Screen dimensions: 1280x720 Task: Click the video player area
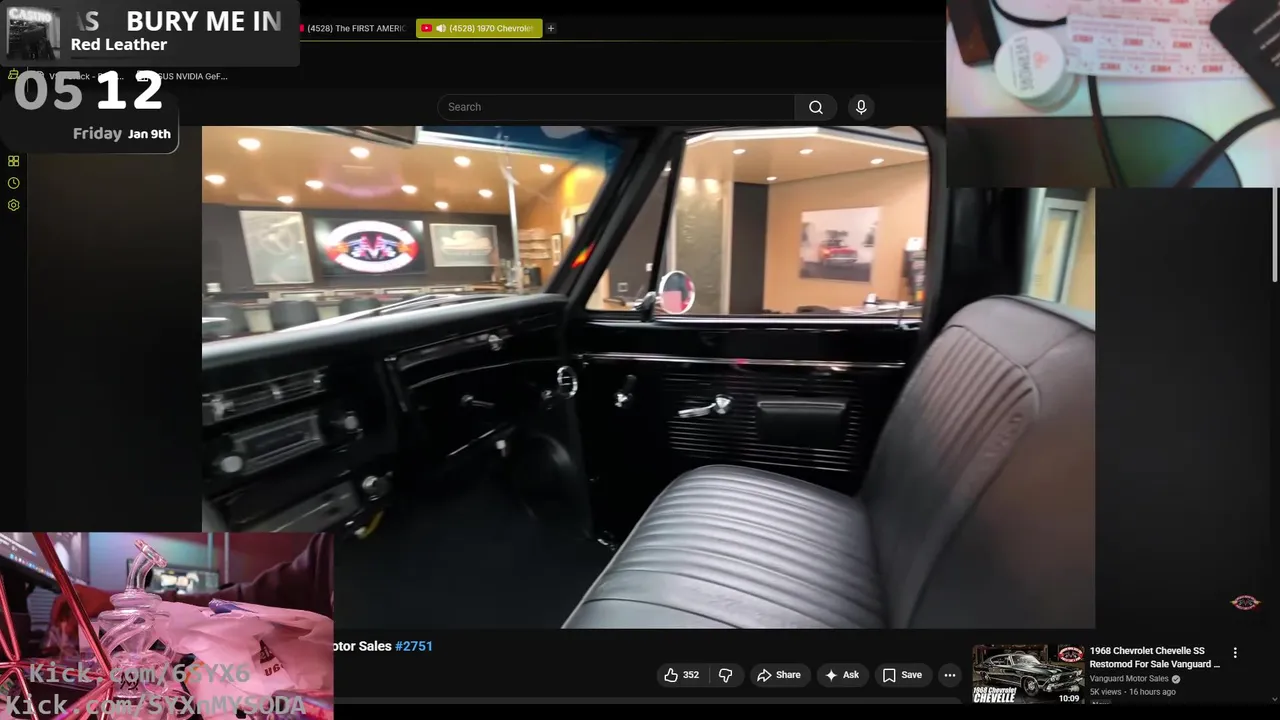[648, 377]
